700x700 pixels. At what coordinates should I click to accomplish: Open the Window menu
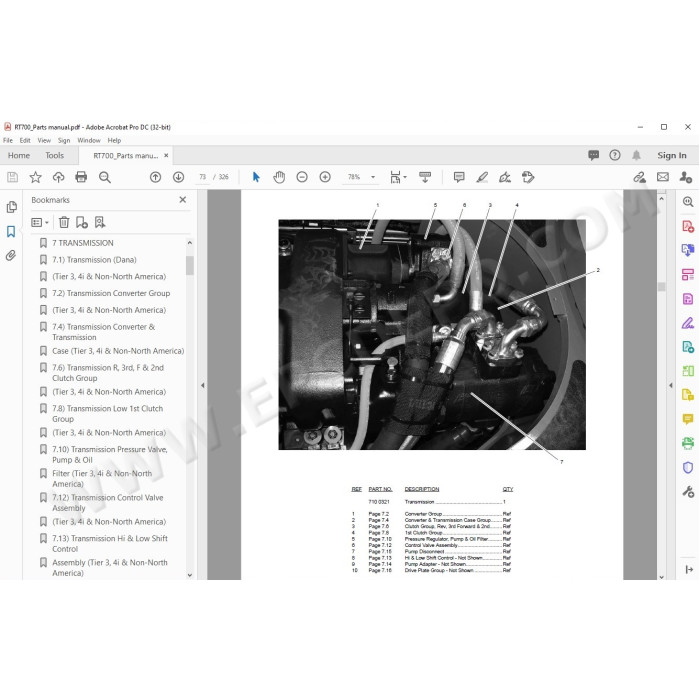pos(89,140)
